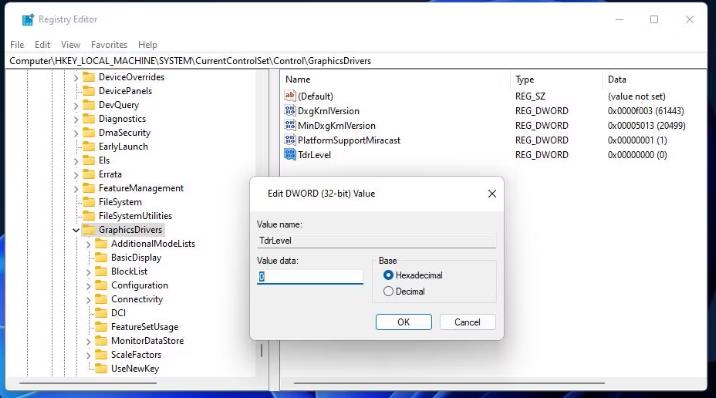Click the Value data input field
This screenshot has height=398, width=716.
pos(310,277)
